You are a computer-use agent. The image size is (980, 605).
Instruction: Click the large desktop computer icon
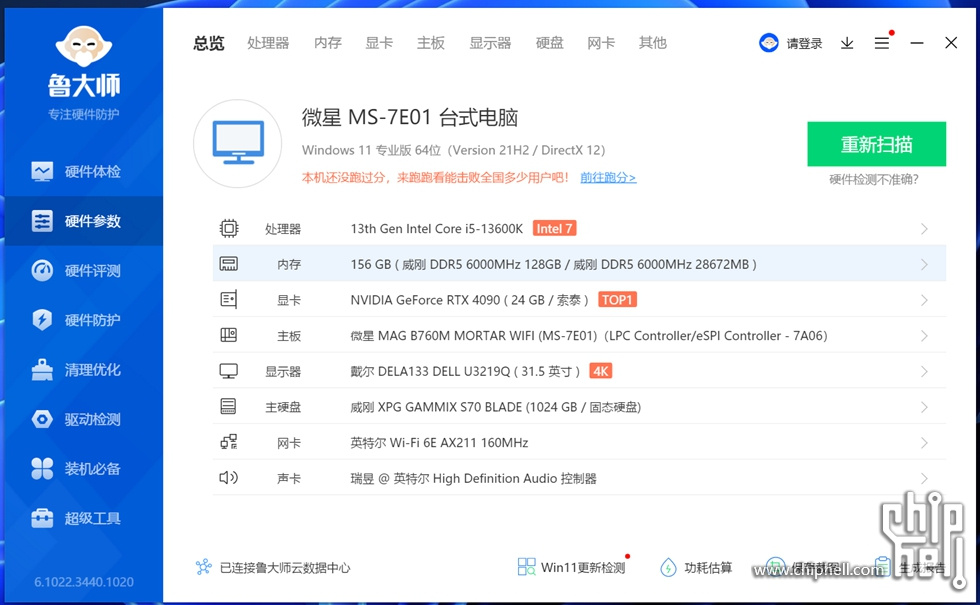238,143
